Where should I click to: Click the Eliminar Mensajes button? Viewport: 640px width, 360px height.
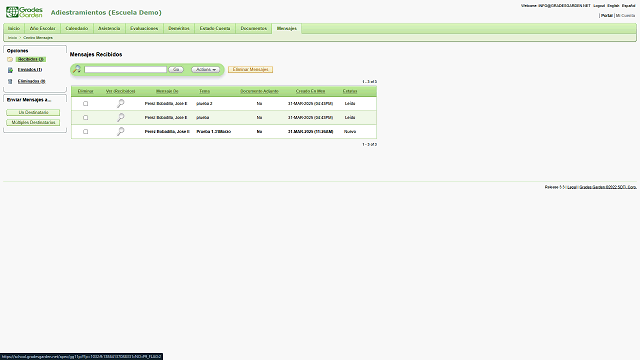[x=250, y=70]
